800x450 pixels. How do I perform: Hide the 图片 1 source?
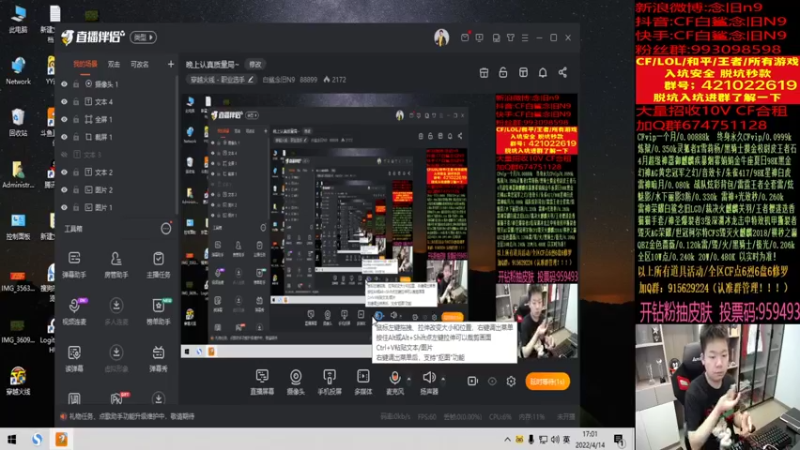tap(64, 208)
